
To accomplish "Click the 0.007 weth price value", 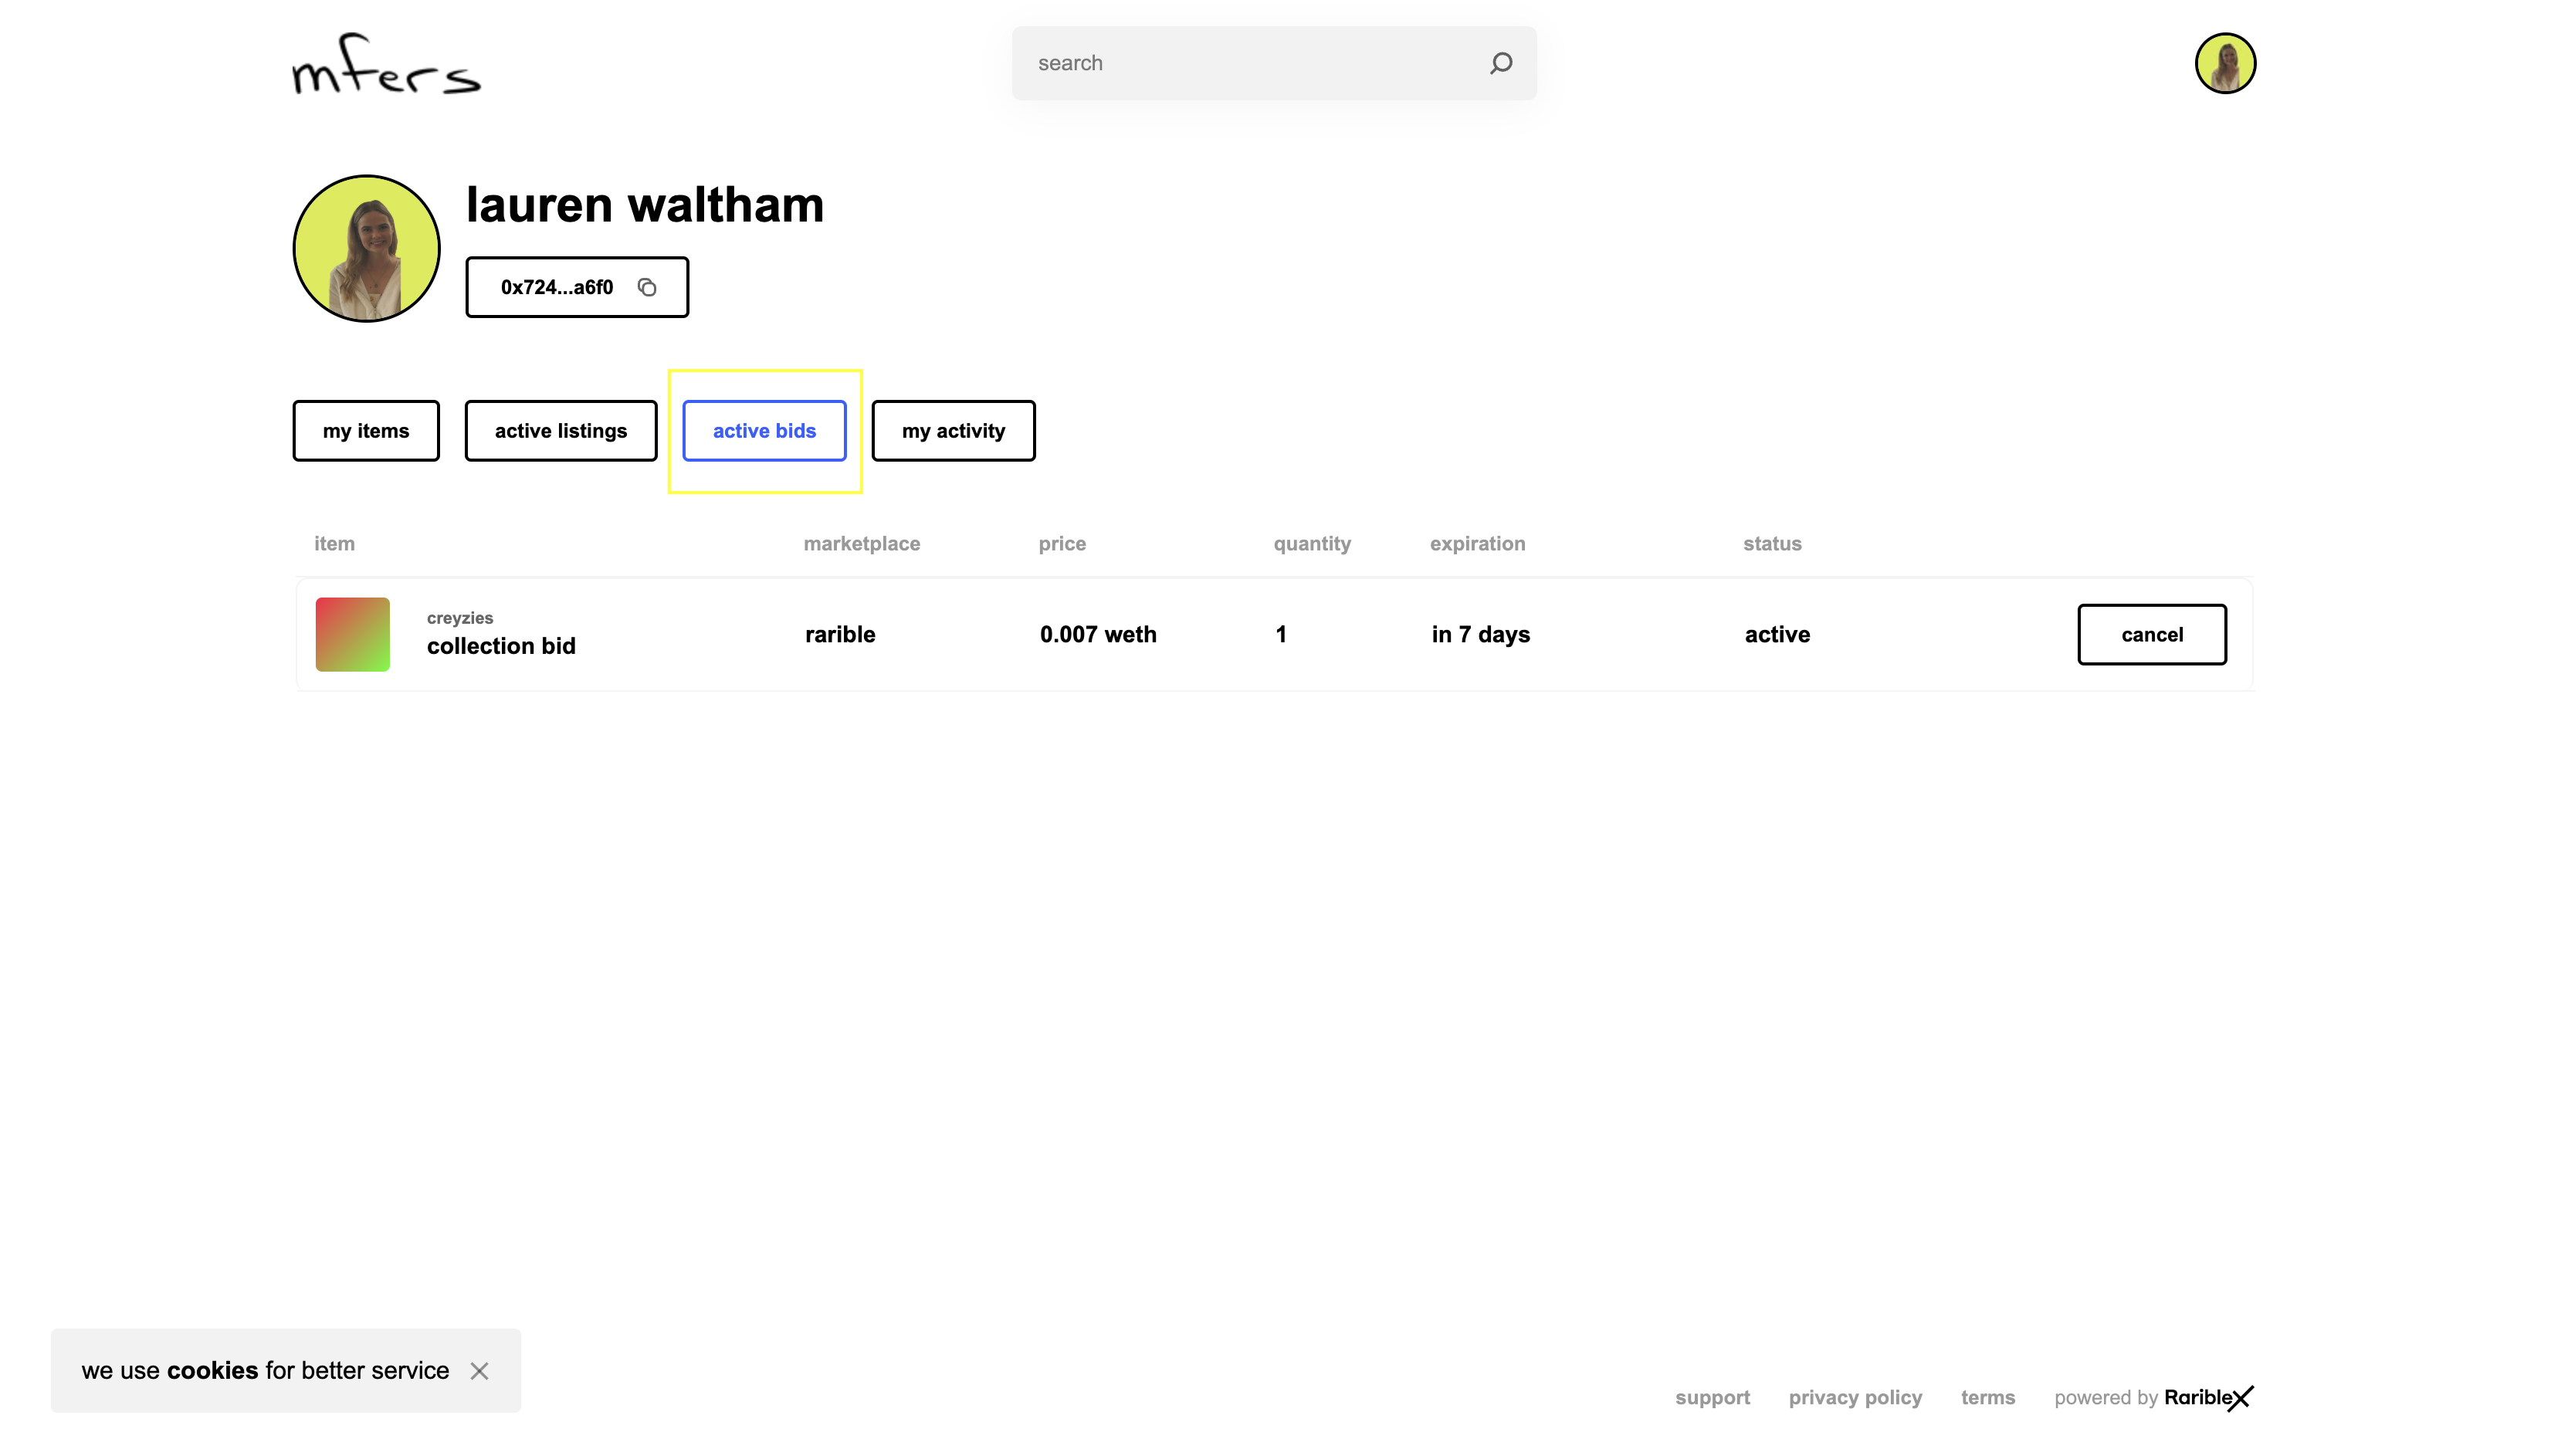I will click(x=1098, y=634).
